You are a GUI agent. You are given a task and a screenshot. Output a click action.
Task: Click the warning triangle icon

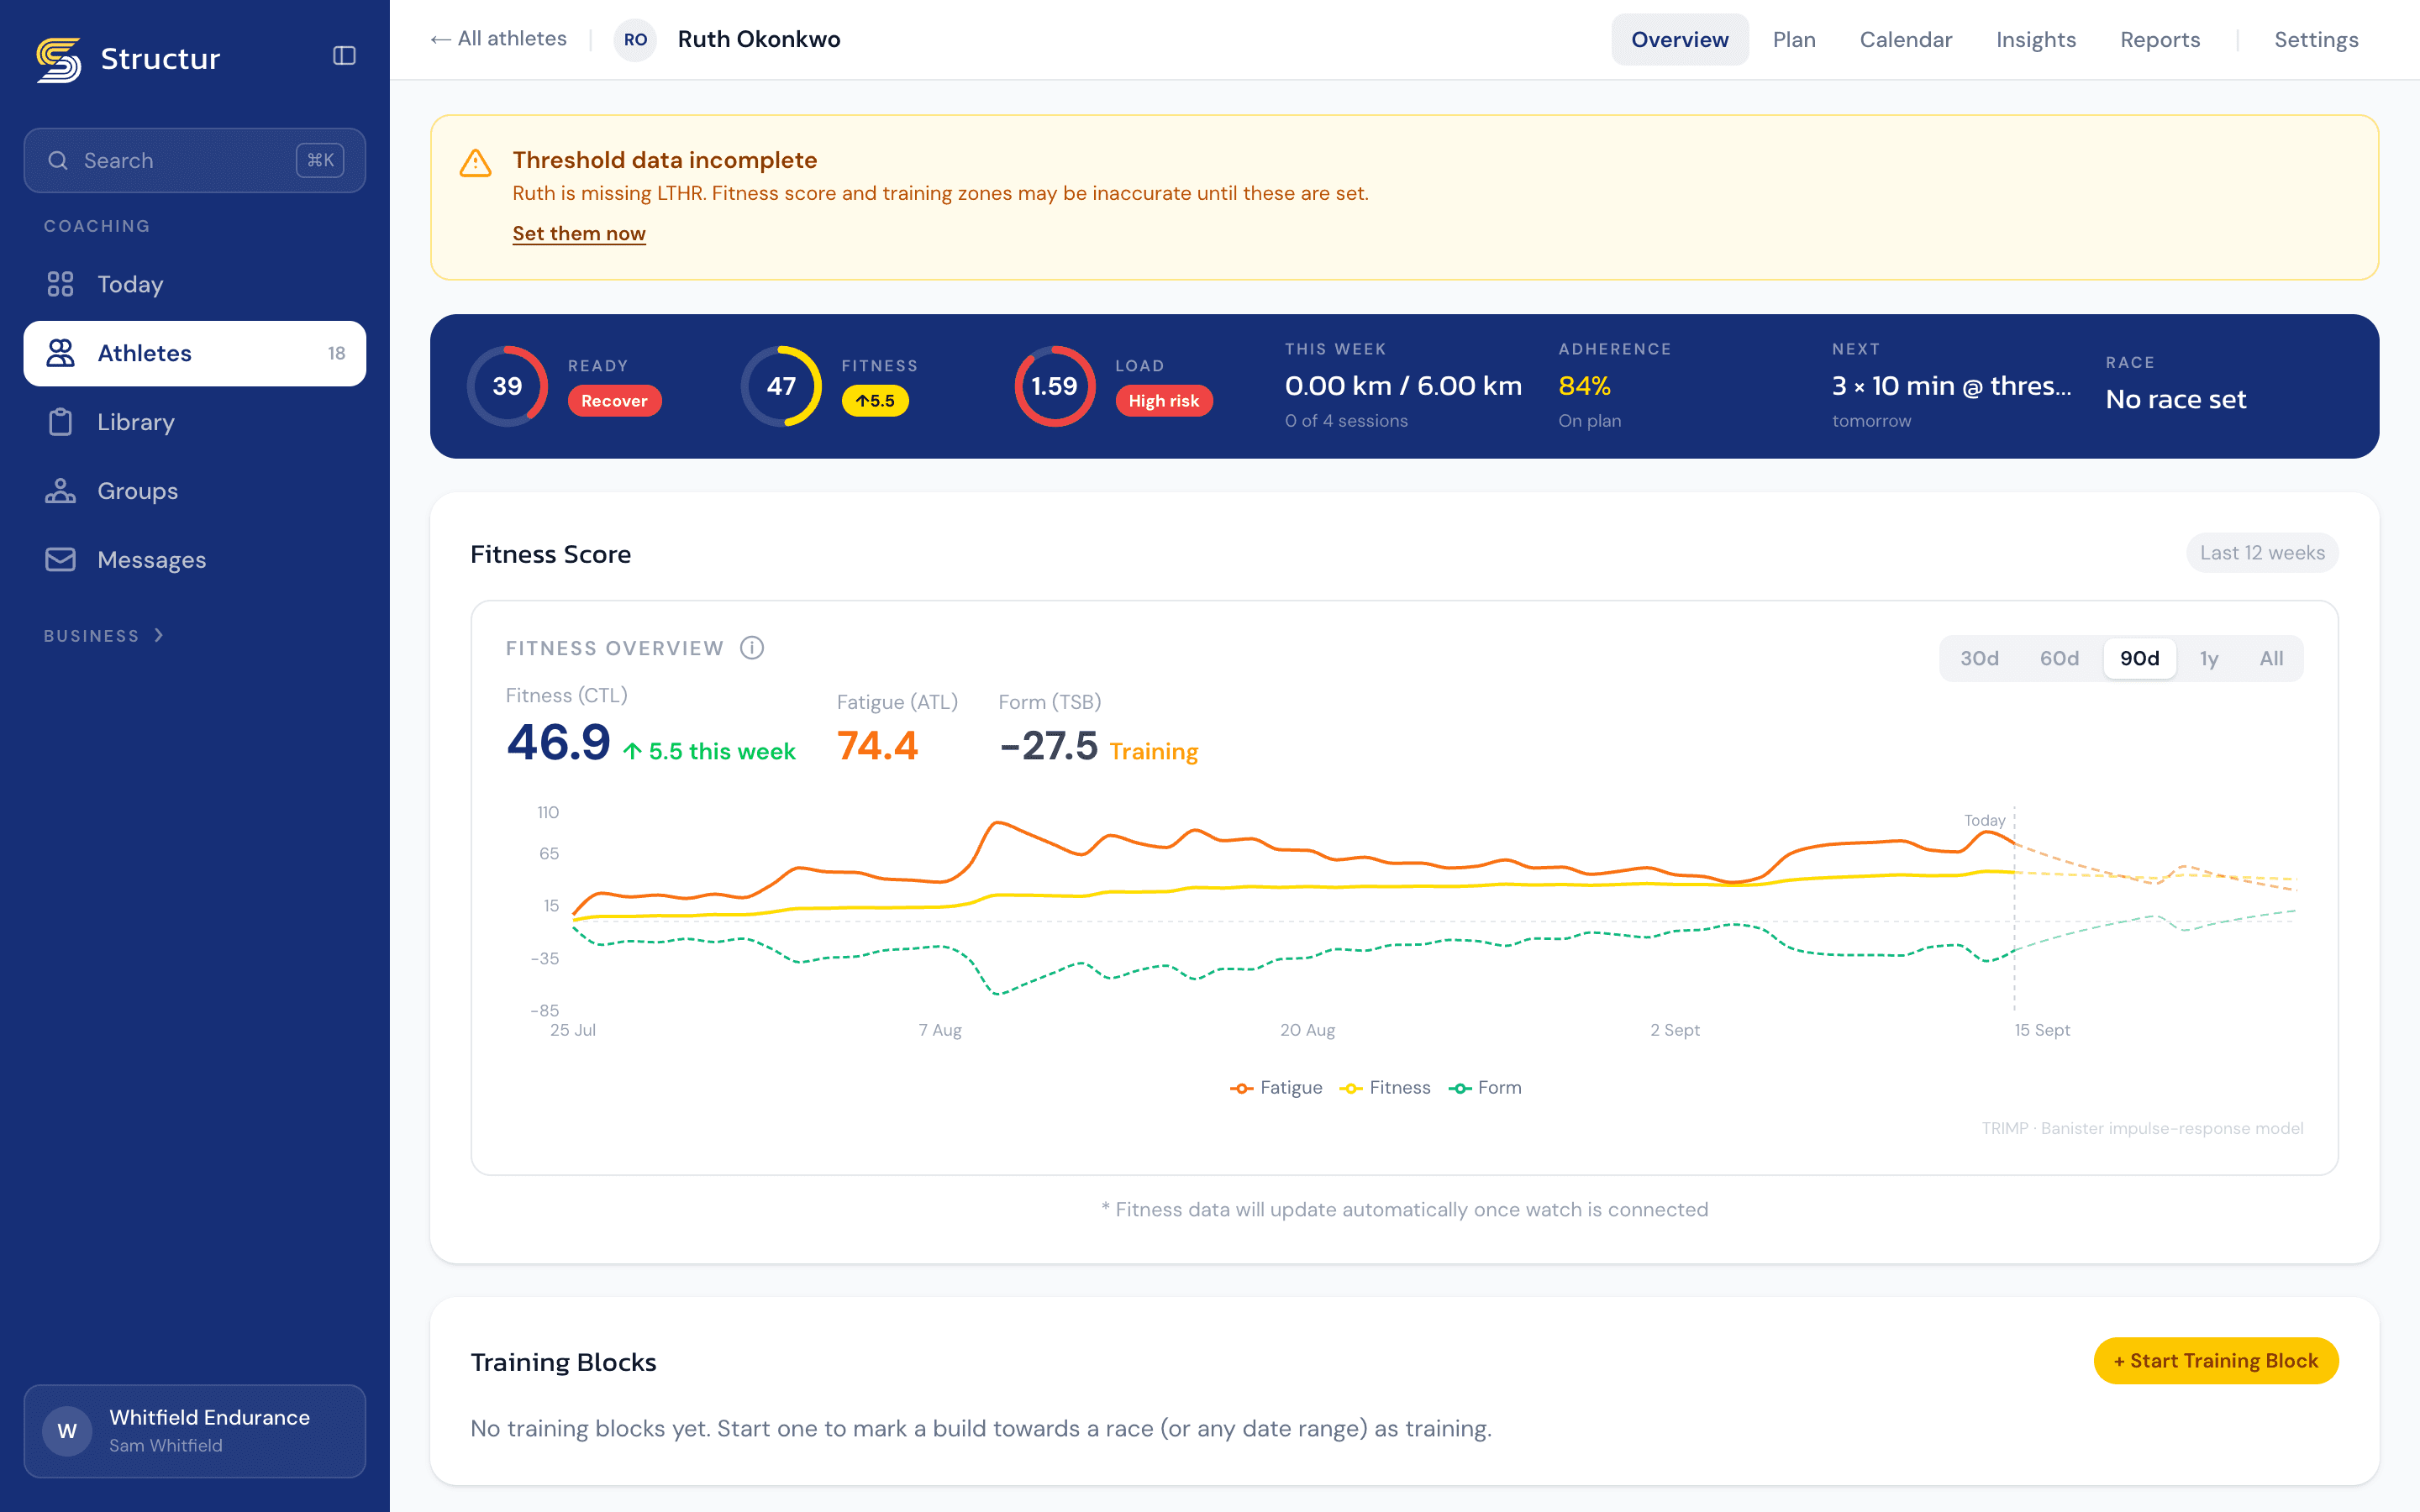[x=475, y=163]
